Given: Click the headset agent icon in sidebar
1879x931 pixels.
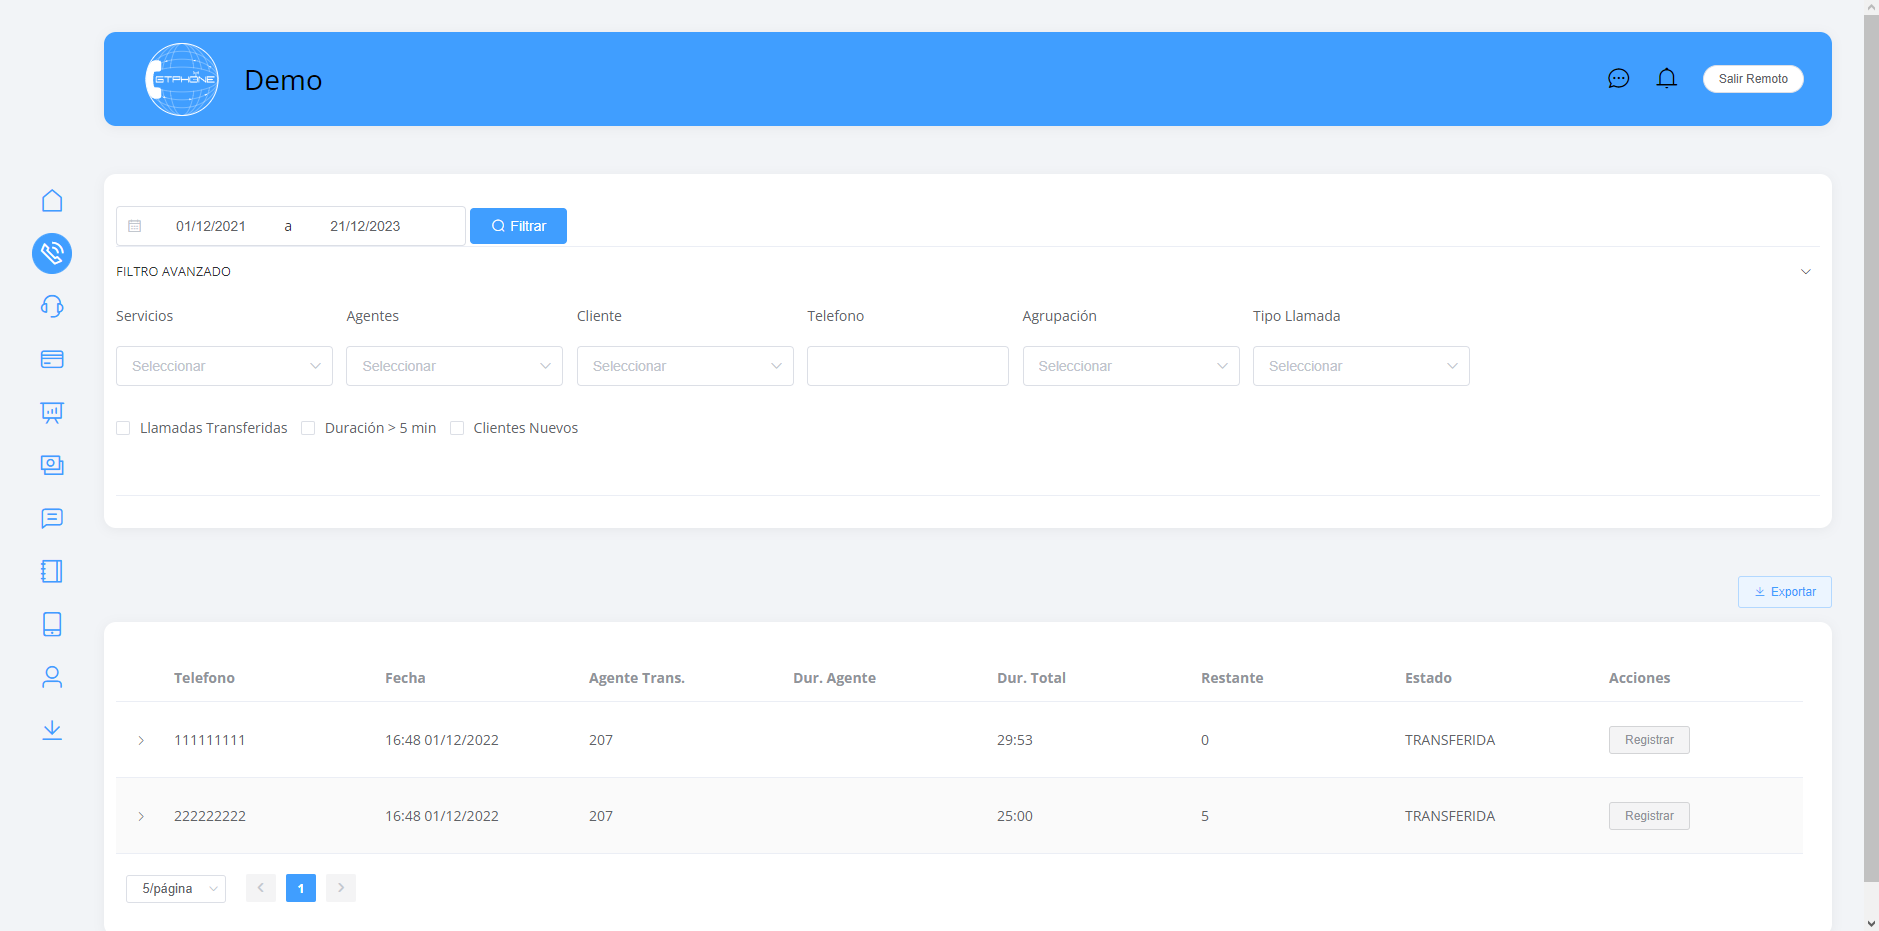Looking at the screenshot, I should [x=52, y=306].
